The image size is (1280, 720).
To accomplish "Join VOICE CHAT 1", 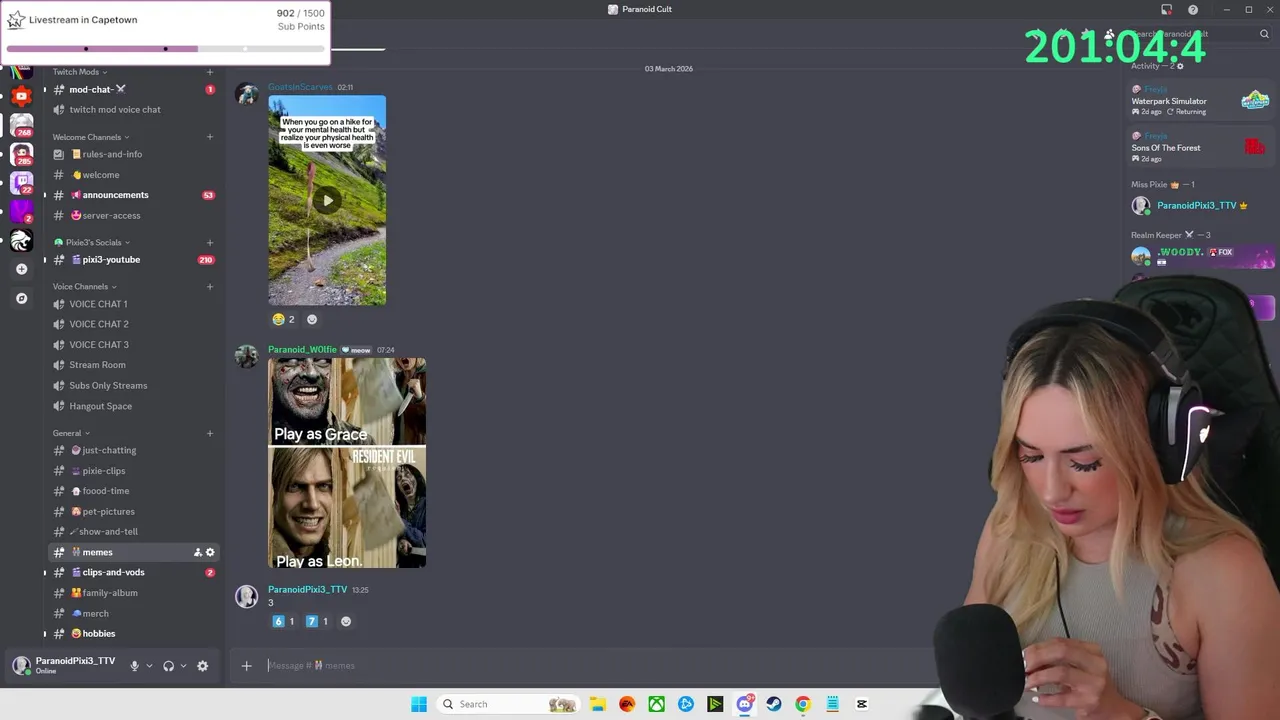I will [133, 304].
